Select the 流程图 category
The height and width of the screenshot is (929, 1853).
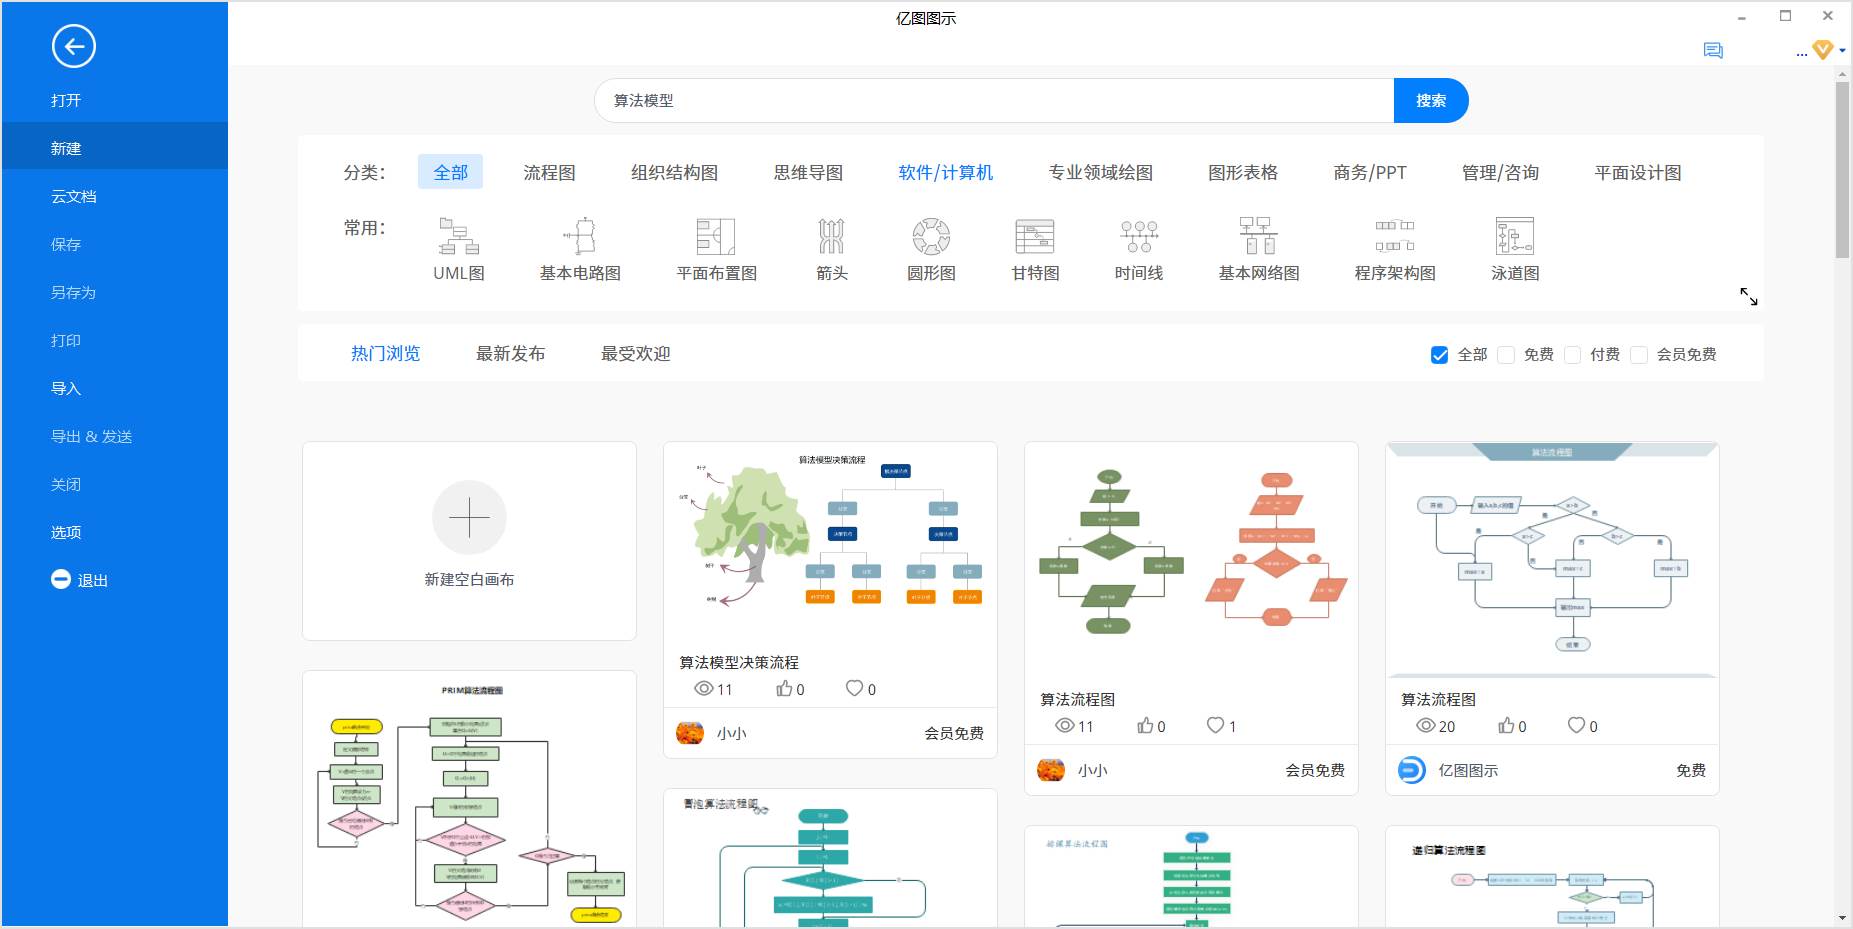(549, 172)
